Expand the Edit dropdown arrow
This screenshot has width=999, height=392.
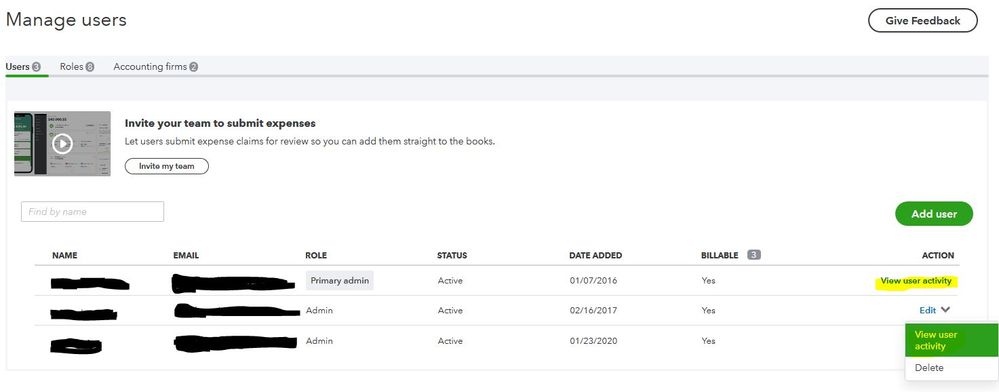click(945, 310)
